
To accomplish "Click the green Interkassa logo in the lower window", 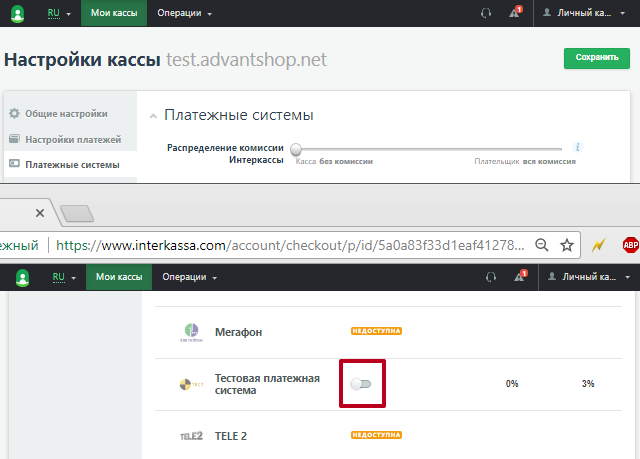I will click(x=22, y=277).
